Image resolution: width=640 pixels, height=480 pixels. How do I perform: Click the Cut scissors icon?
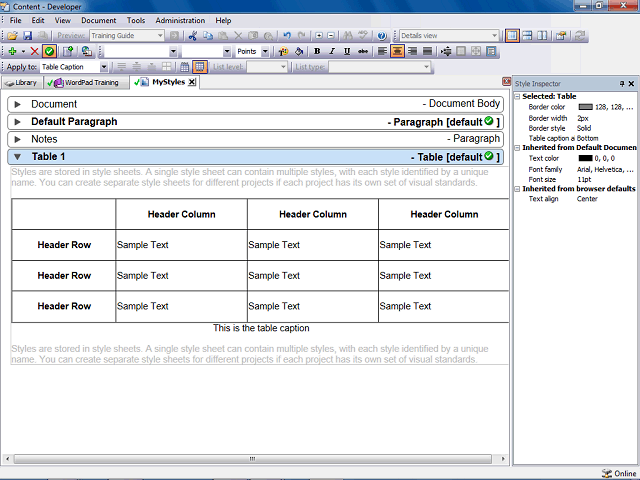tap(193, 36)
